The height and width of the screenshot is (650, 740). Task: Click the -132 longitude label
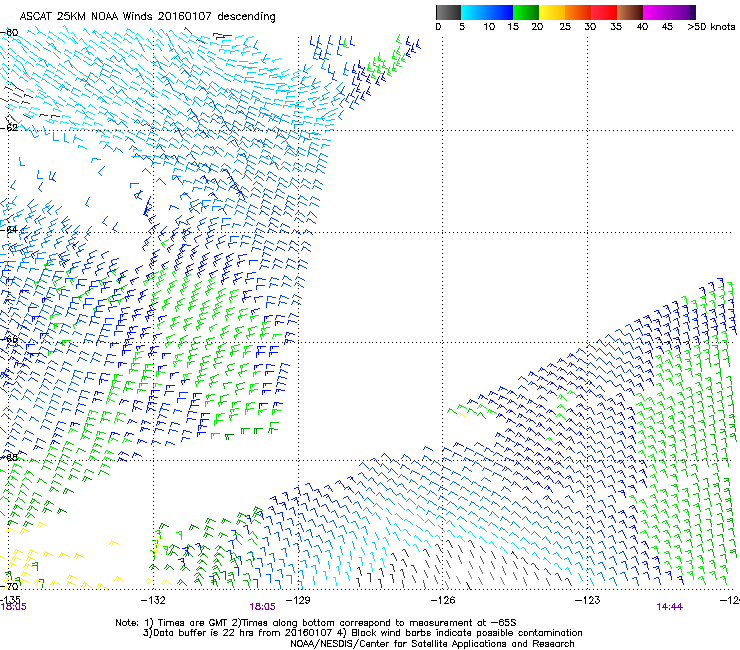click(153, 600)
